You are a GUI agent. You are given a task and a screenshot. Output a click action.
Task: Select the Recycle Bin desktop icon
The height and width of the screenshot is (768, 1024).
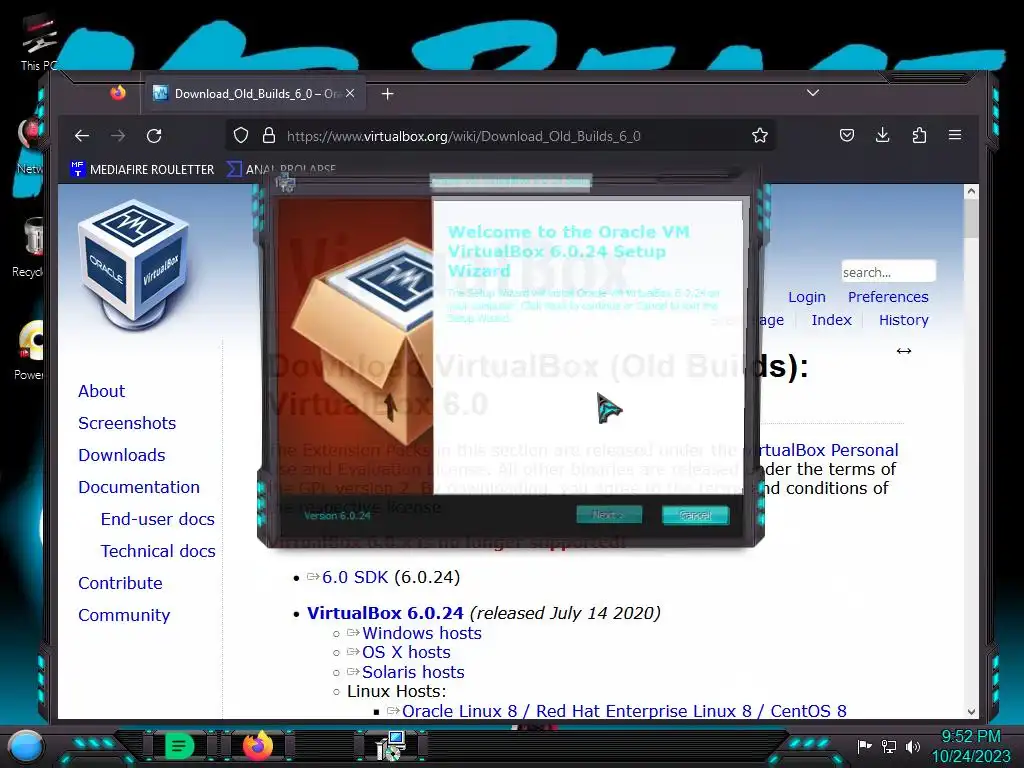pyautogui.click(x=29, y=248)
